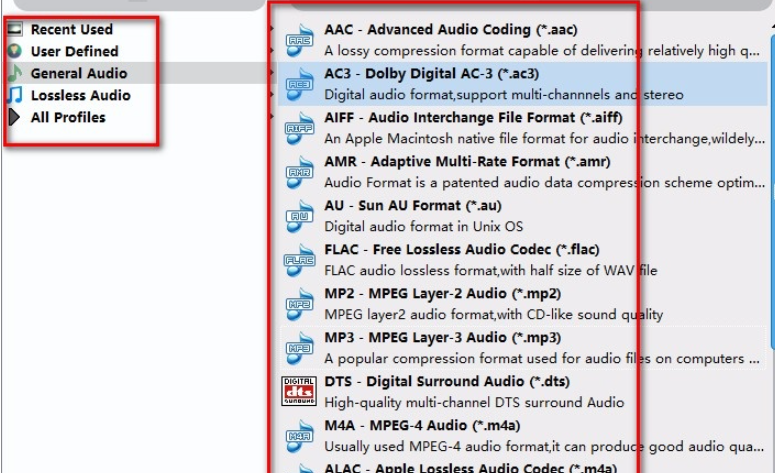The image size is (775, 473).
Task: Click description 'An Apple Macintosh native file format...'
Action: 544,139
